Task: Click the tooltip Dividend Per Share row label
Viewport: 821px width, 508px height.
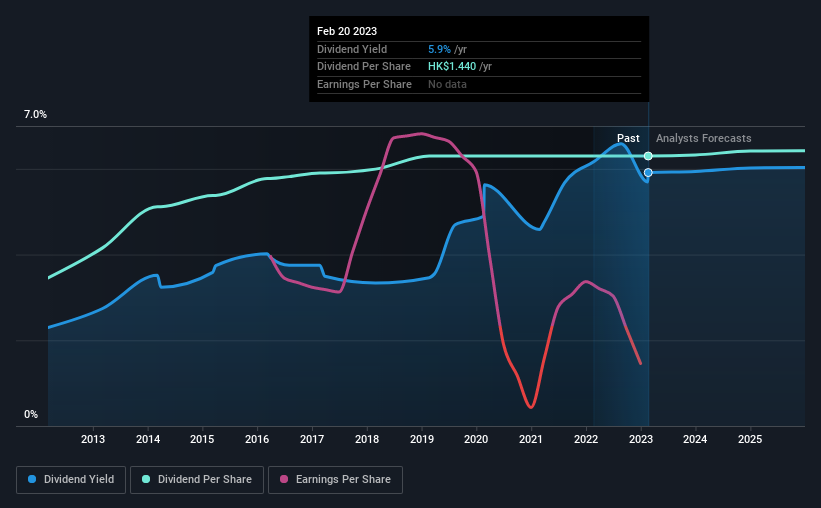Action: point(363,67)
